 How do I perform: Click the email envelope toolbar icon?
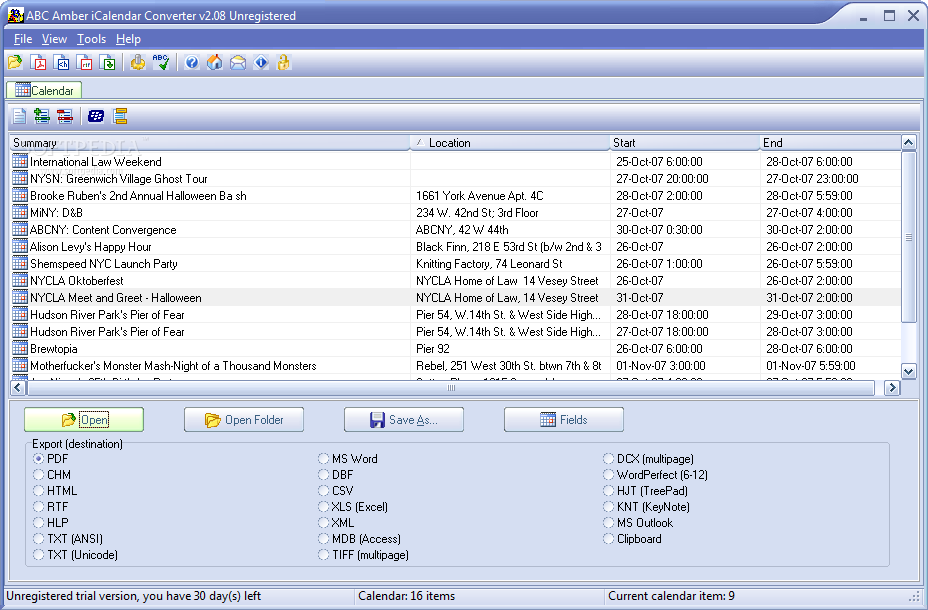point(238,62)
